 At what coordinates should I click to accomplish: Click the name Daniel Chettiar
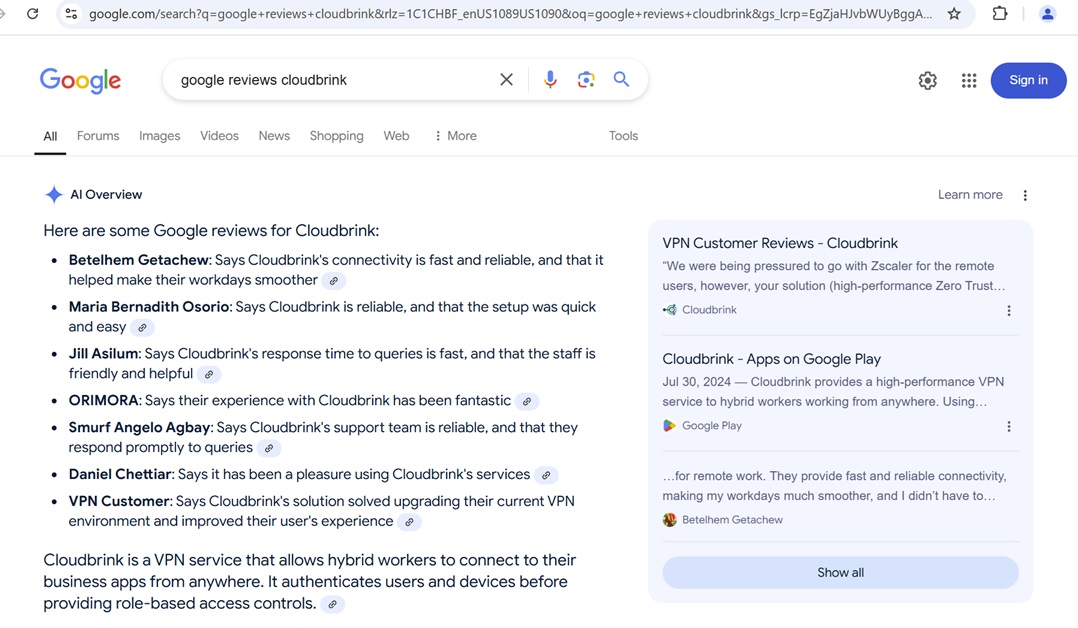[120, 474]
